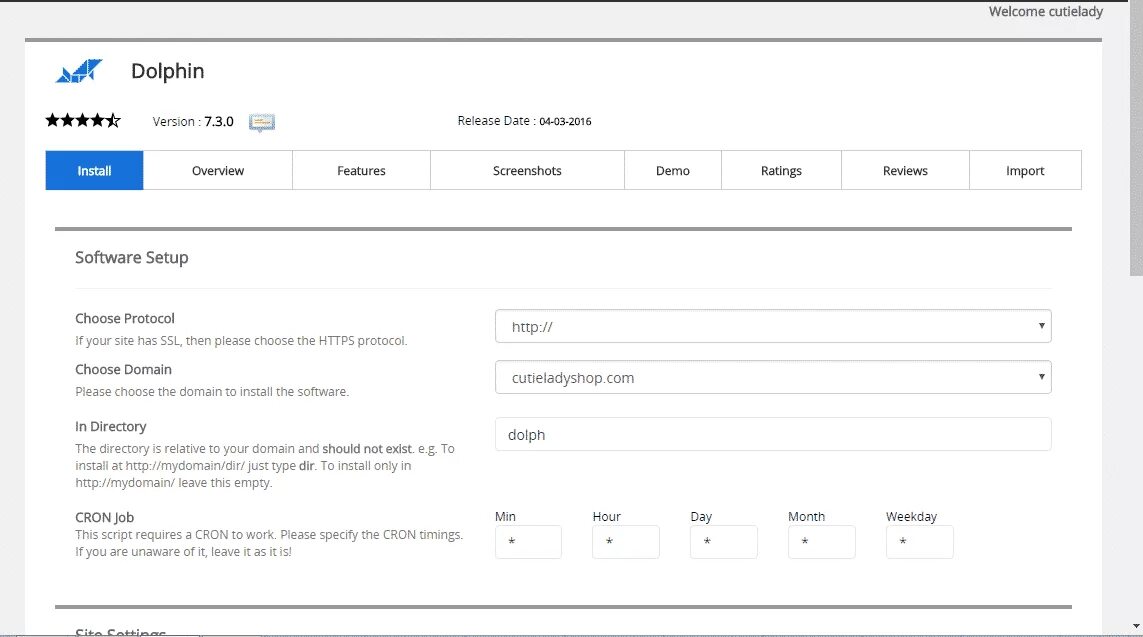Viewport: 1143px width, 637px height.
Task: Click the 'Choose Domain' label
Action: [x=123, y=370]
